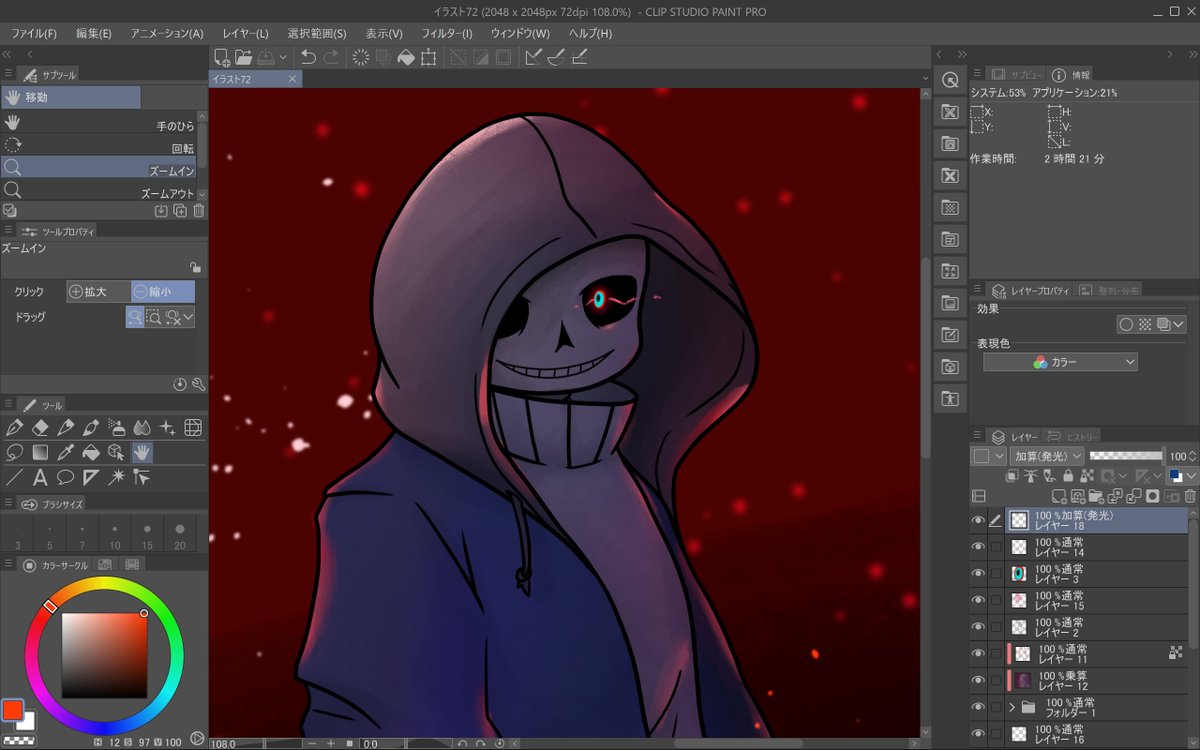Click the layer opacity slider
This screenshot has height=750, width=1200.
1127,456
